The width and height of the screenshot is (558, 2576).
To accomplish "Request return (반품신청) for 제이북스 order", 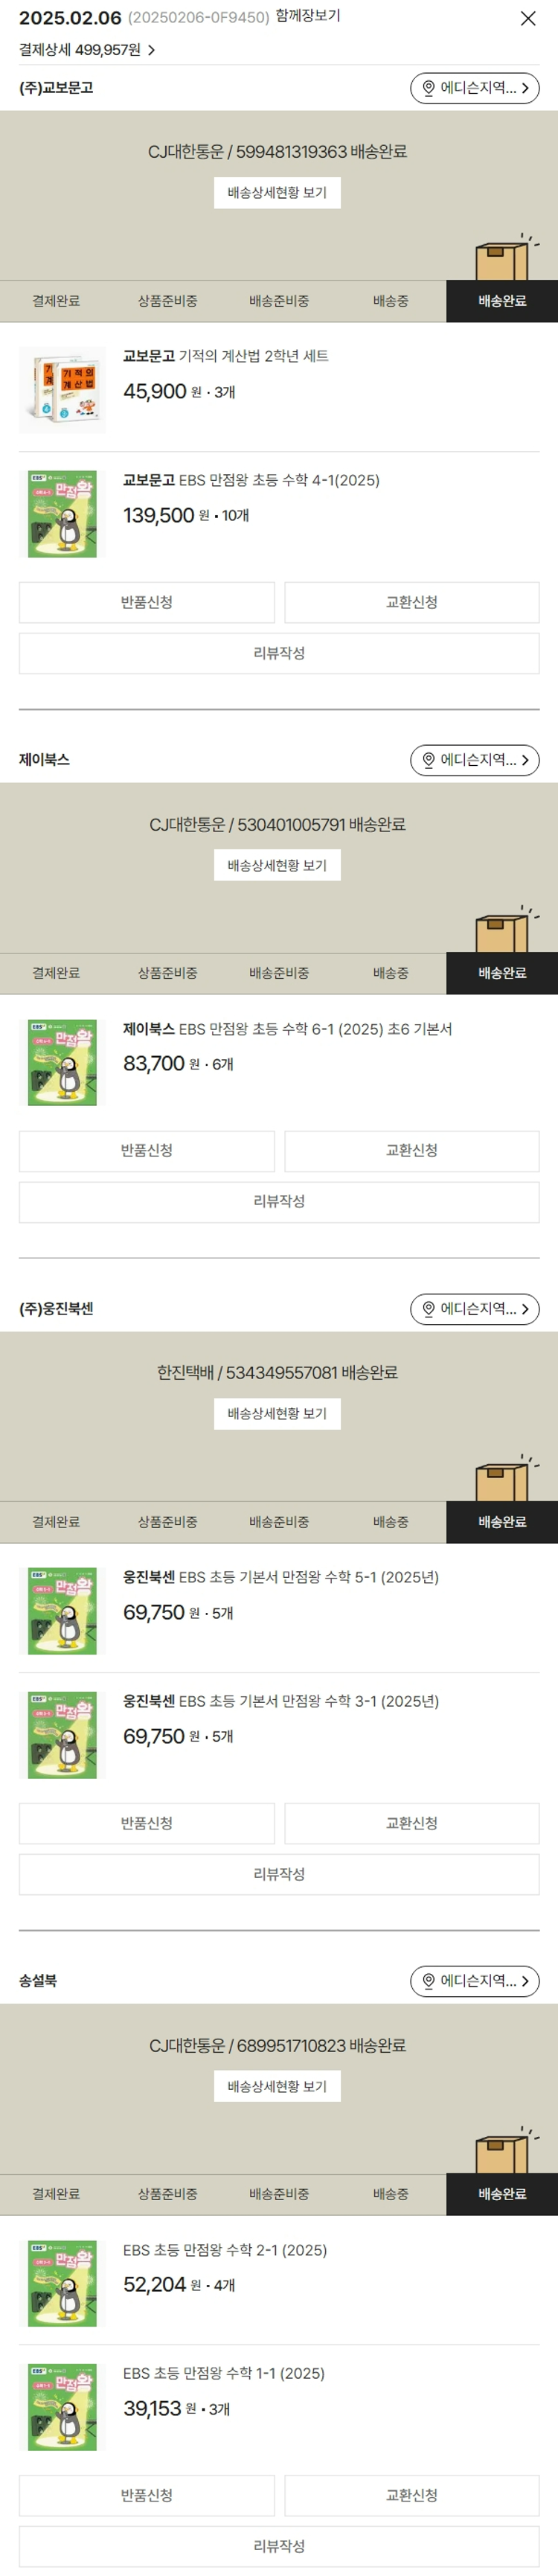I will click(x=147, y=1151).
